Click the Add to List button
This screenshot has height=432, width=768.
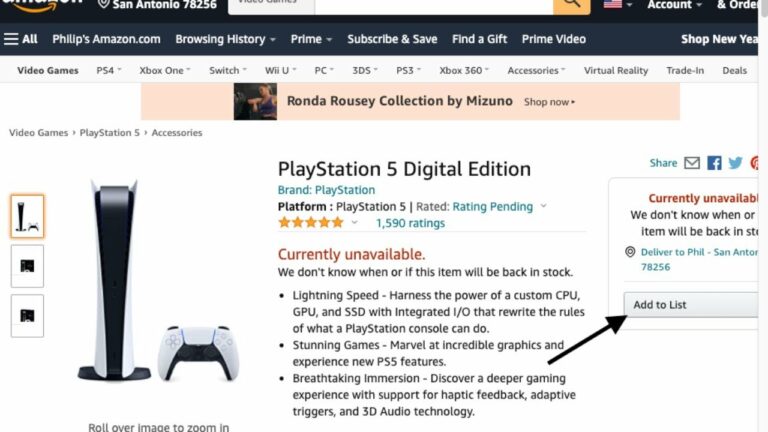[691, 305]
